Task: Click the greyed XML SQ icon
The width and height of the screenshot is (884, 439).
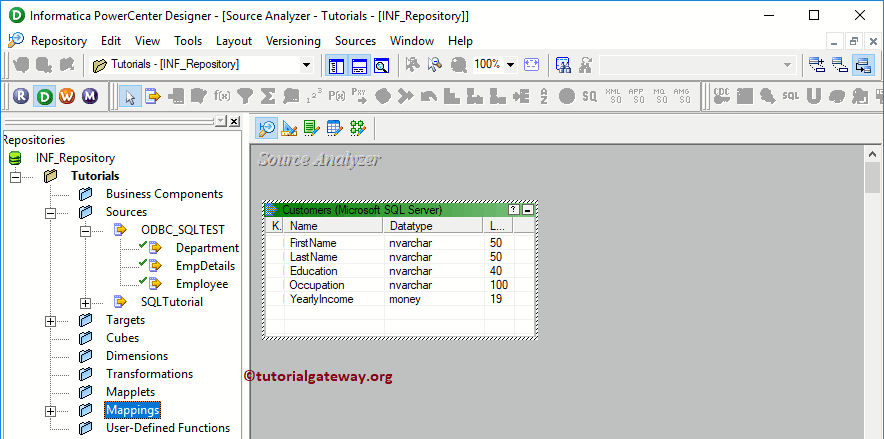Action: tap(613, 96)
